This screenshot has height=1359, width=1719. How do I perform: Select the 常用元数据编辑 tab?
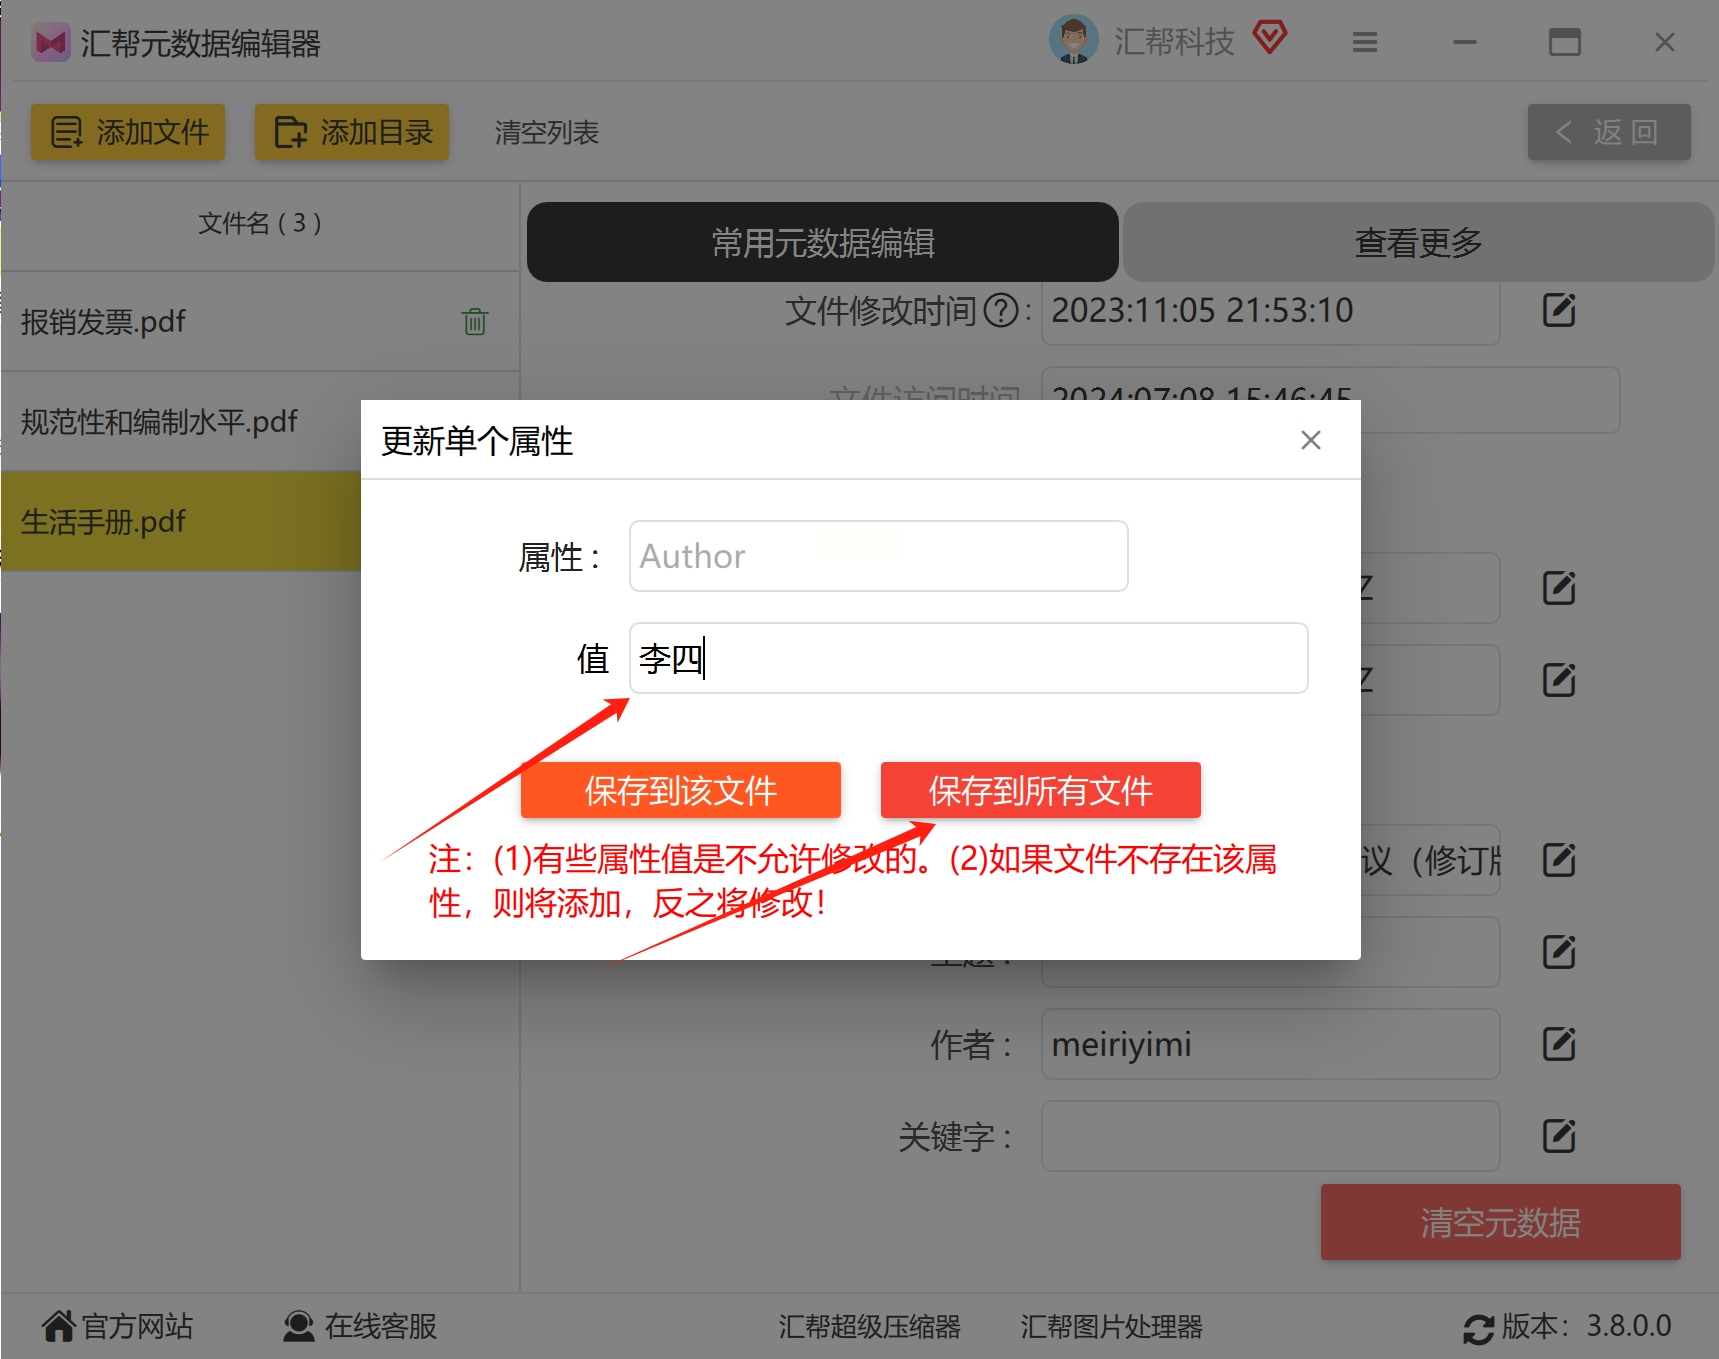click(x=823, y=242)
